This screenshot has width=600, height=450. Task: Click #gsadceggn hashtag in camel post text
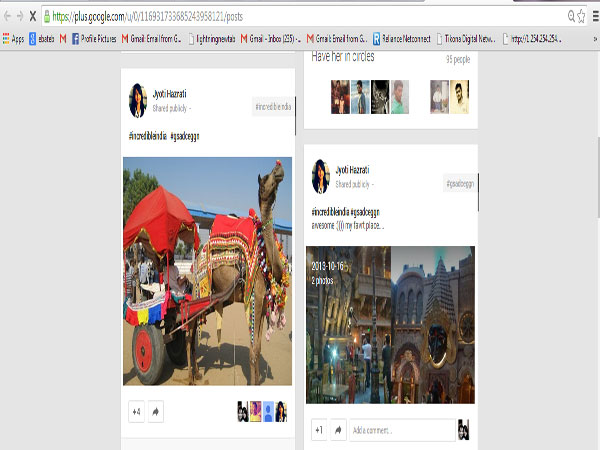[185, 136]
